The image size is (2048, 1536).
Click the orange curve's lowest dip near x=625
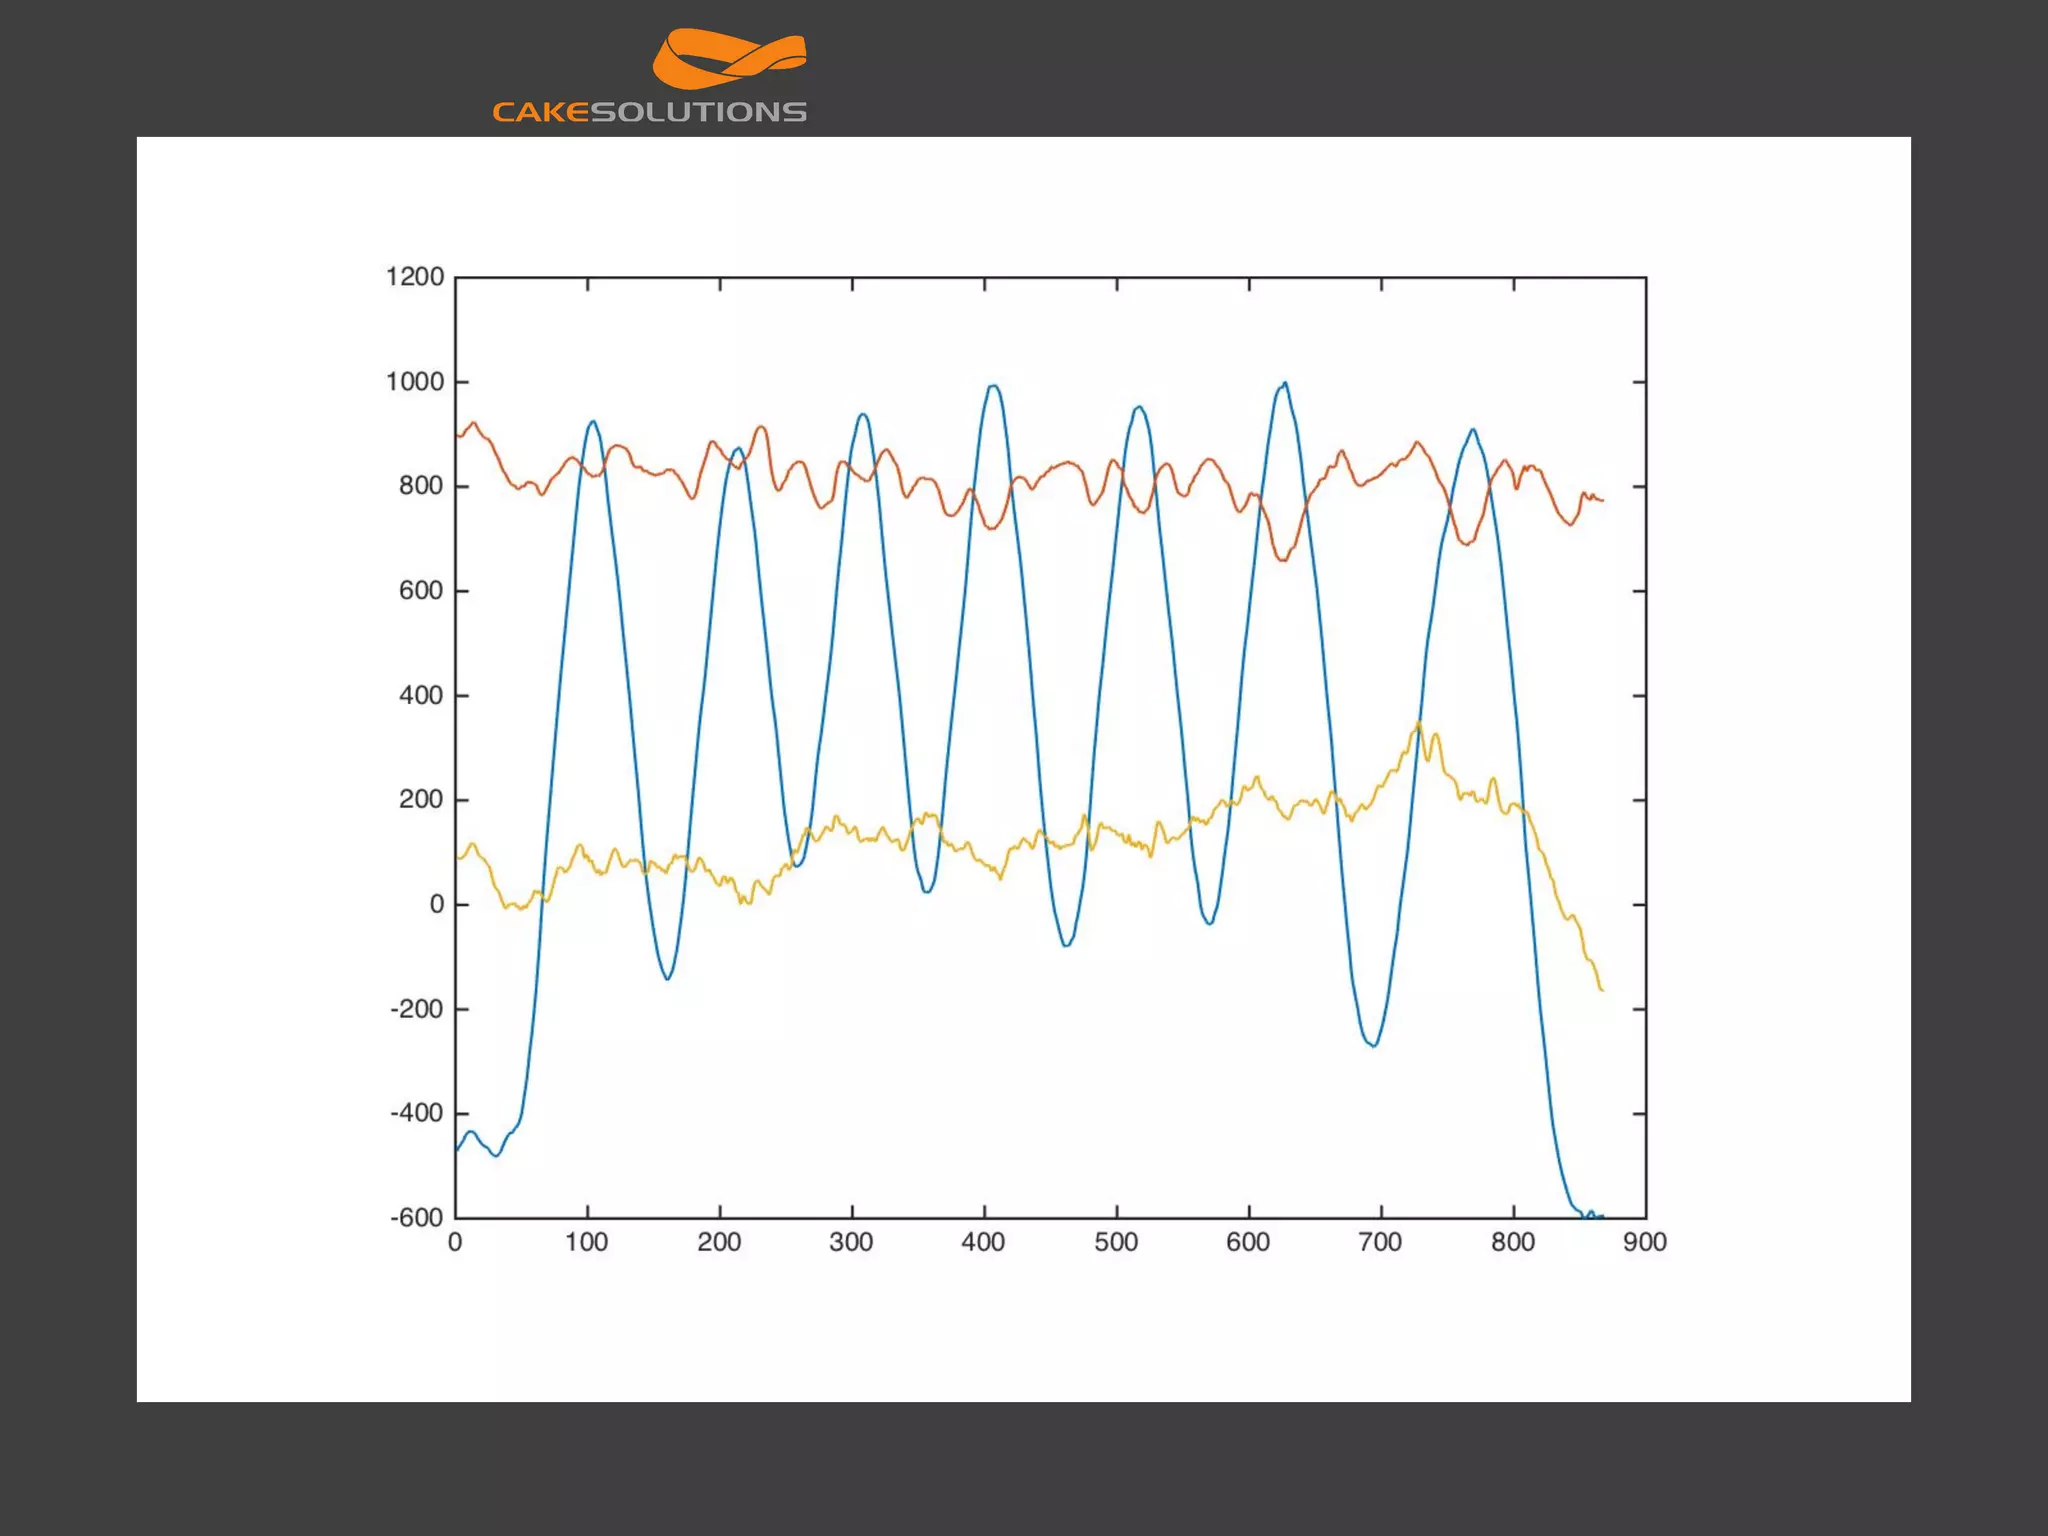(x=1283, y=559)
